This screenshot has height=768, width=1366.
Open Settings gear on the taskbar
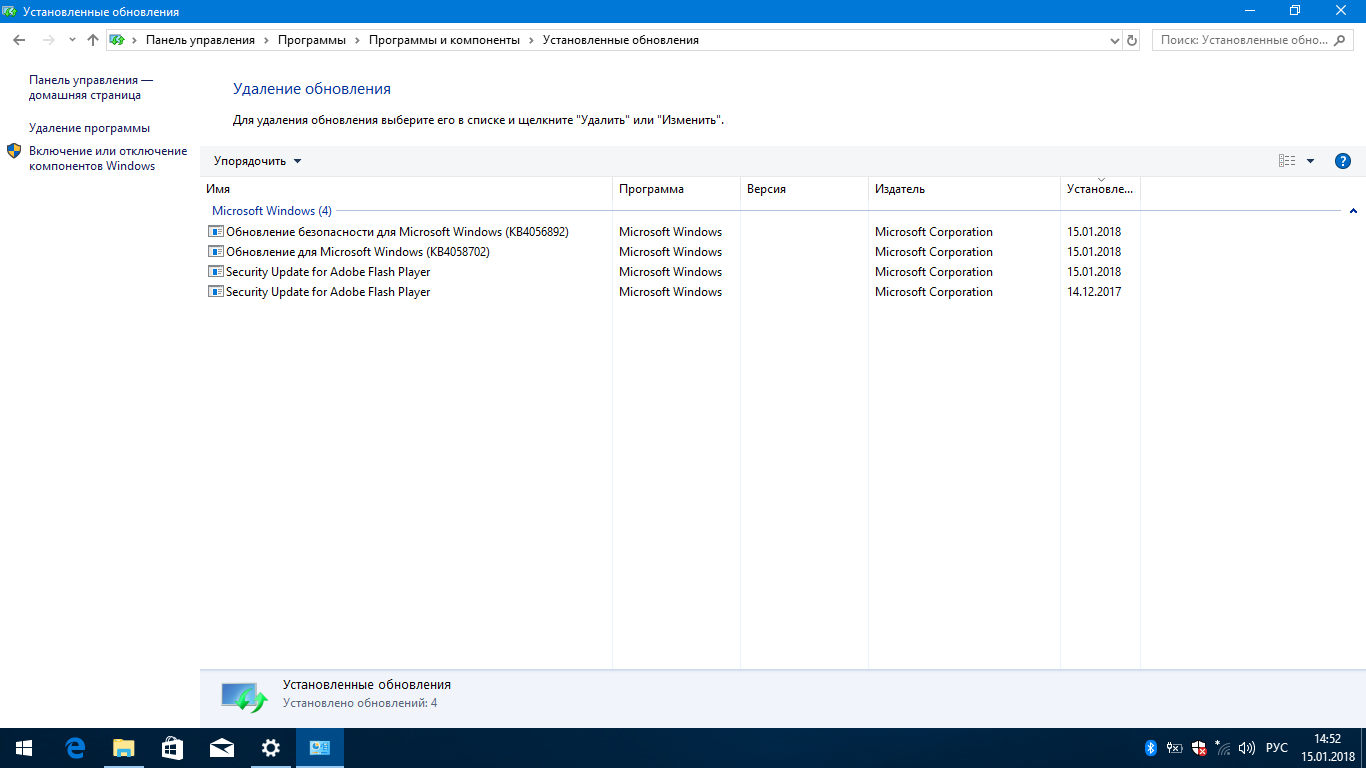click(271, 748)
